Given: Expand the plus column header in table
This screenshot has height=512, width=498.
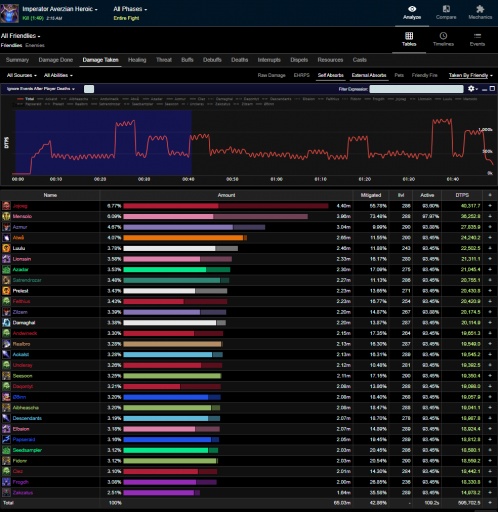Looking at the screenshot, I should [490, 195].
